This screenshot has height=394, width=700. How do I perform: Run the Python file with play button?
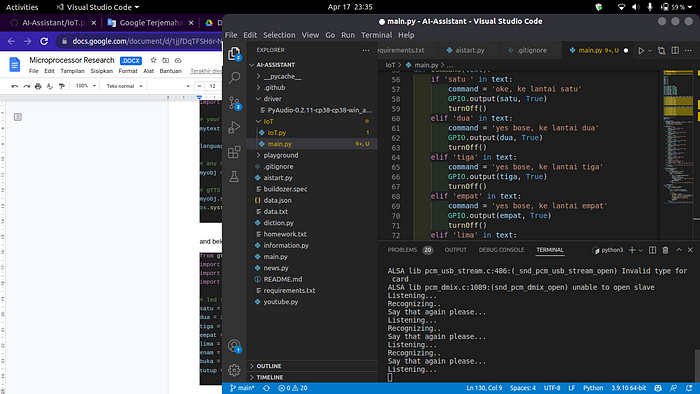641,50
